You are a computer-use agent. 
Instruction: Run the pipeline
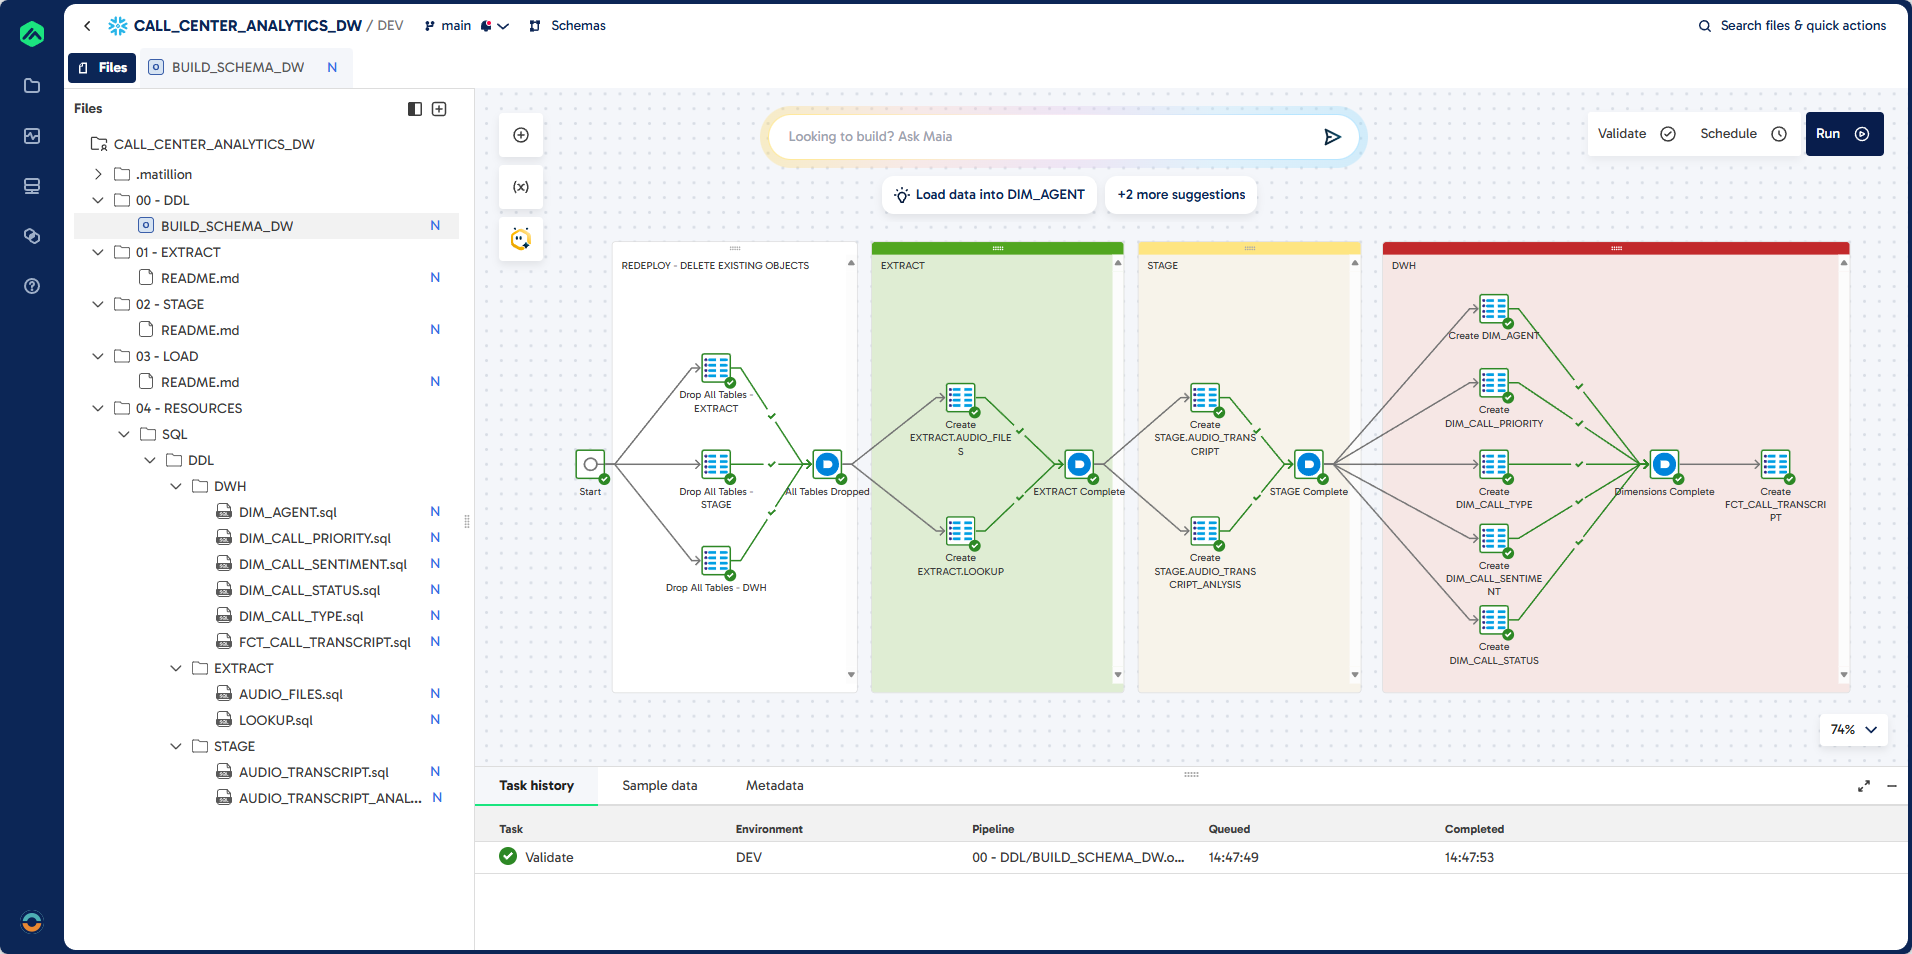point(1843,134)
